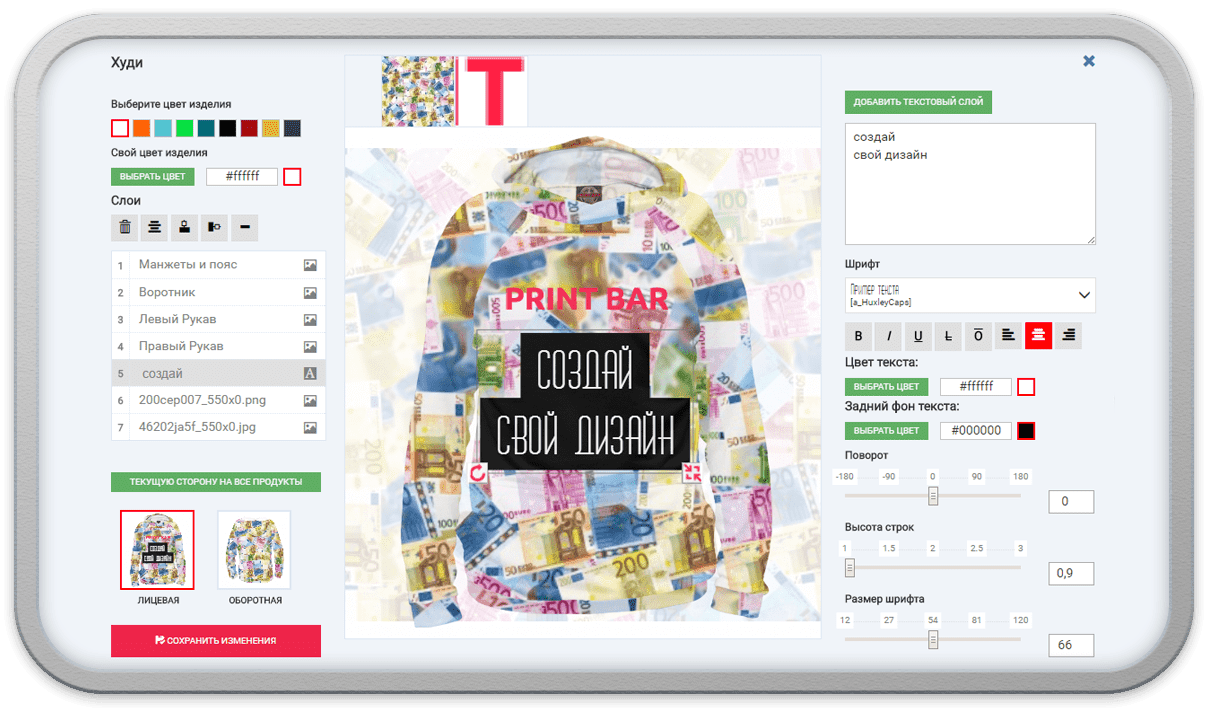The image size is (1208, 708).
Task: Pick the light blue product color swatch
Action: coord(163,128)
